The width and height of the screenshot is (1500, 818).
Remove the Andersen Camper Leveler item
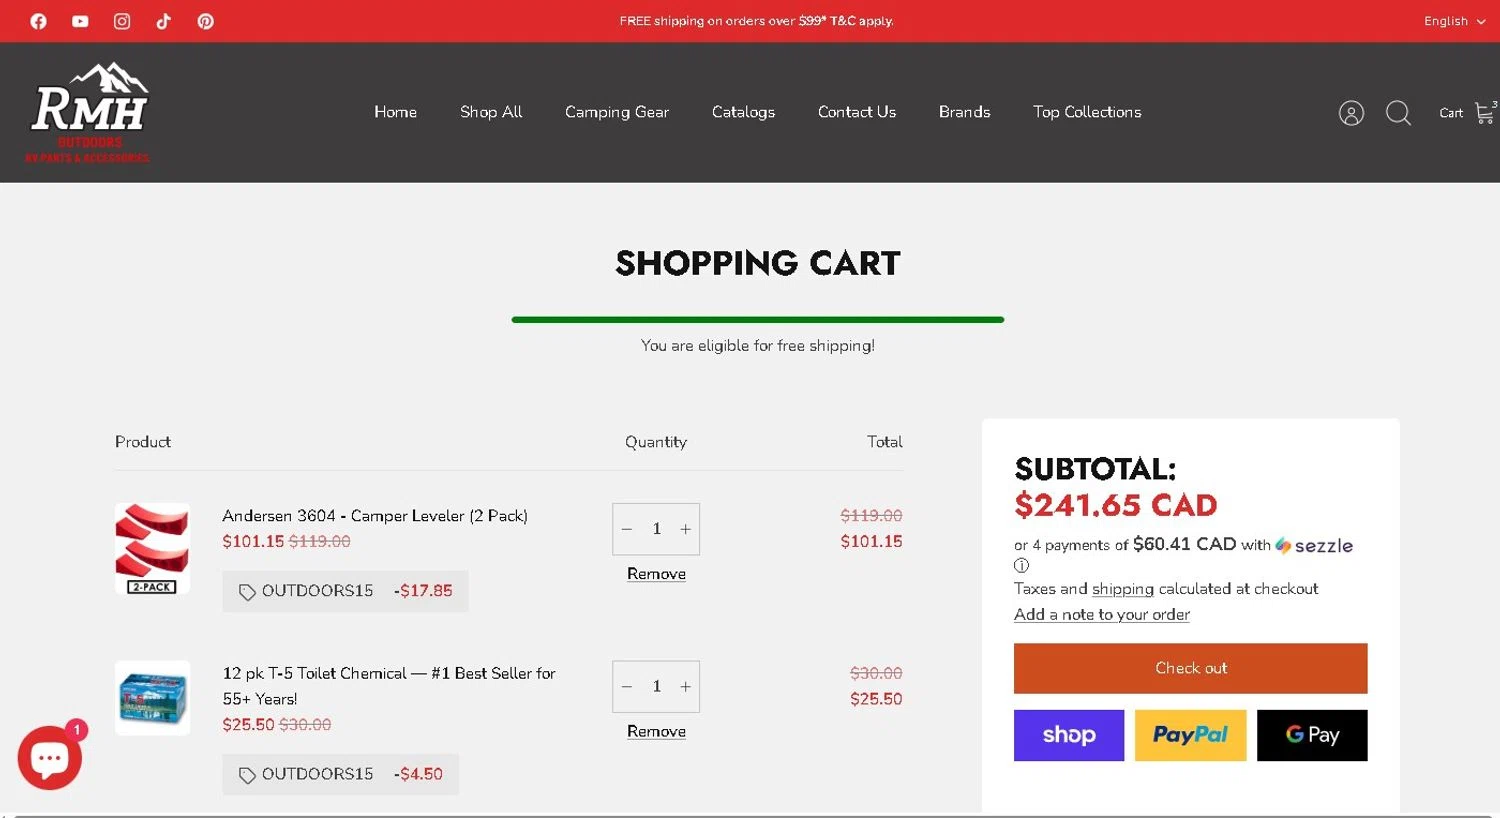[656, 574]
